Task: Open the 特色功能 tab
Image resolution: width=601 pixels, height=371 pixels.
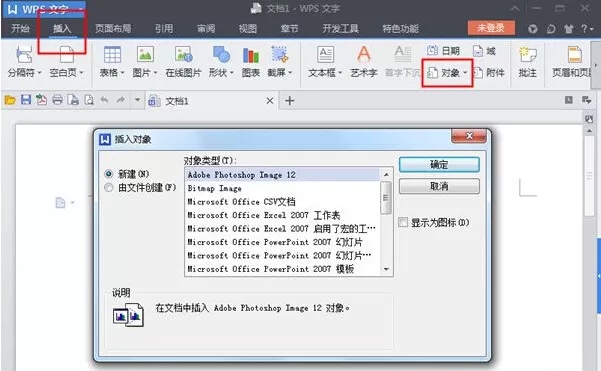Action: [401, 29]
